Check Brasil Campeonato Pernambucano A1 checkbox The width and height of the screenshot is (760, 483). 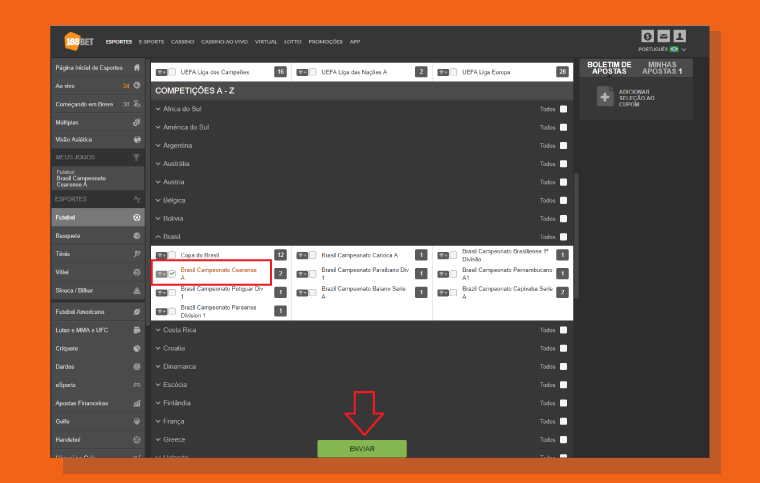click(453, 274)
